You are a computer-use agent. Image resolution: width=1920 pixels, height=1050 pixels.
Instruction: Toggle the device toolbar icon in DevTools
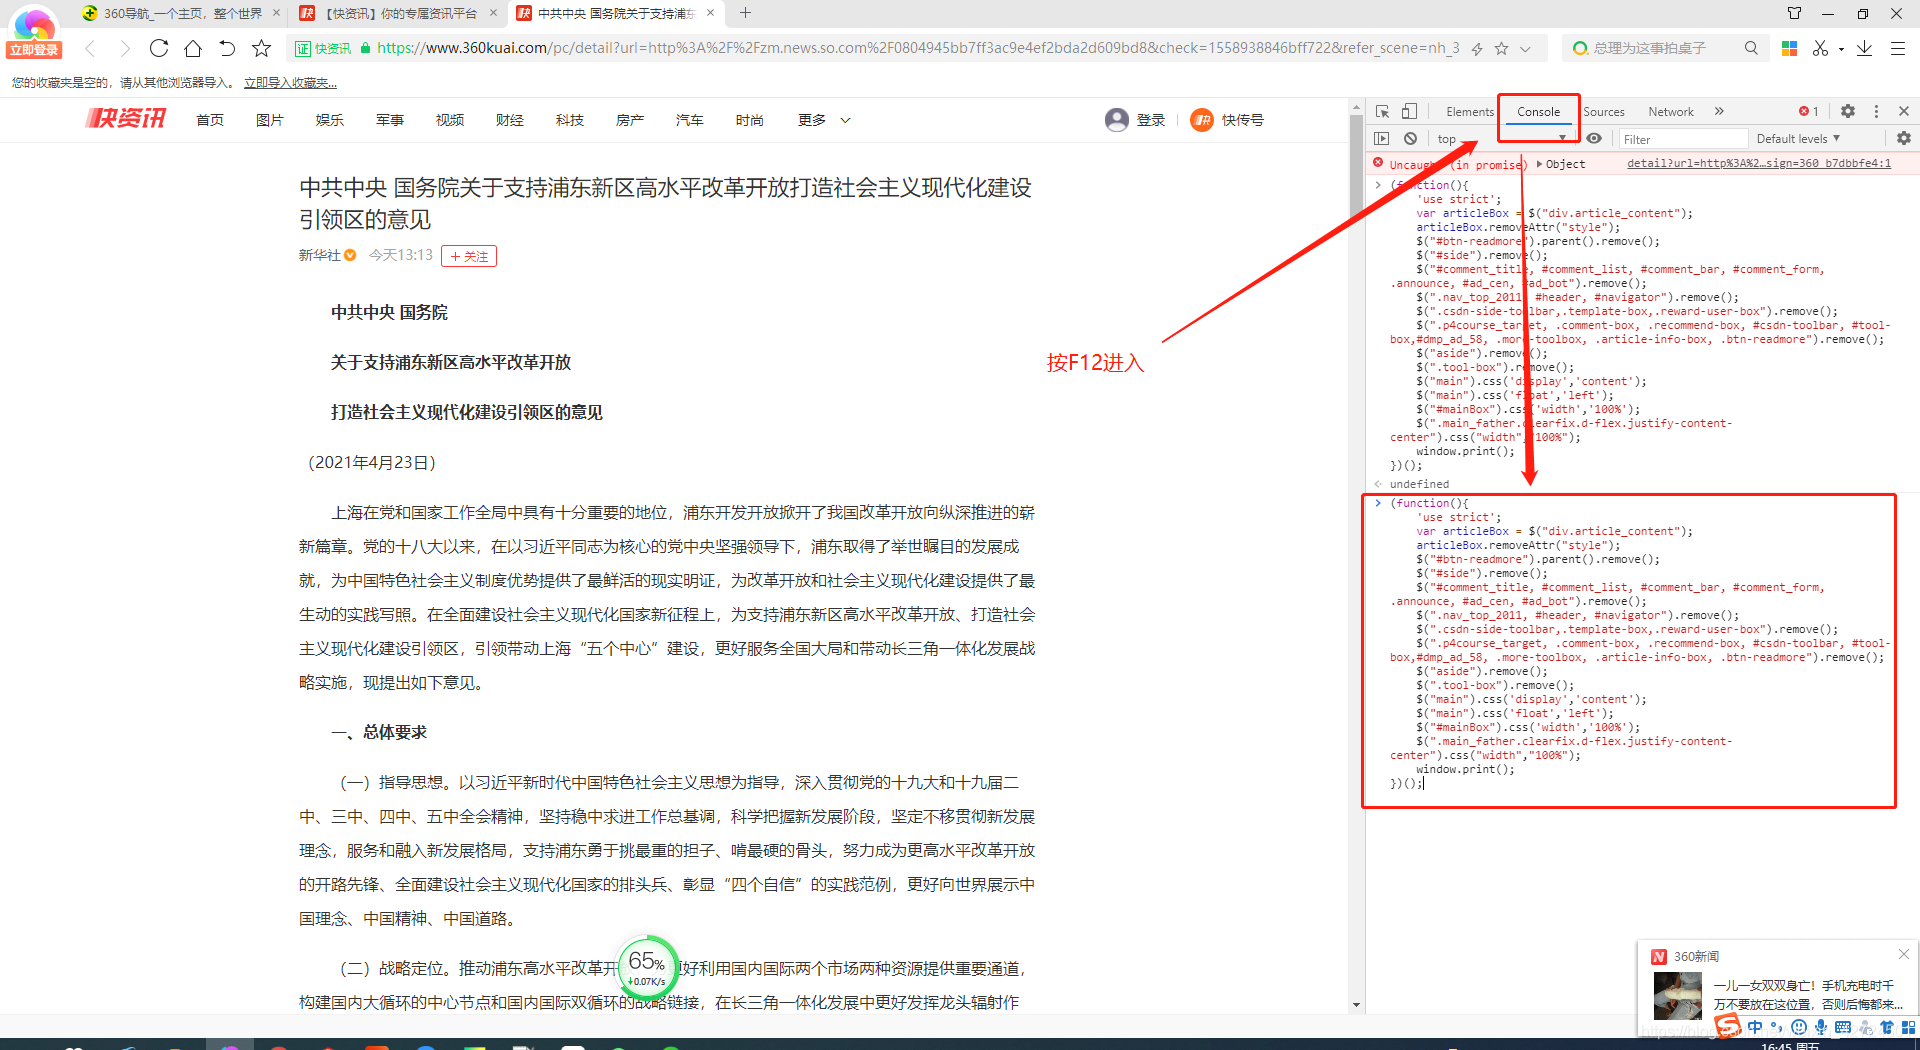1409,111
